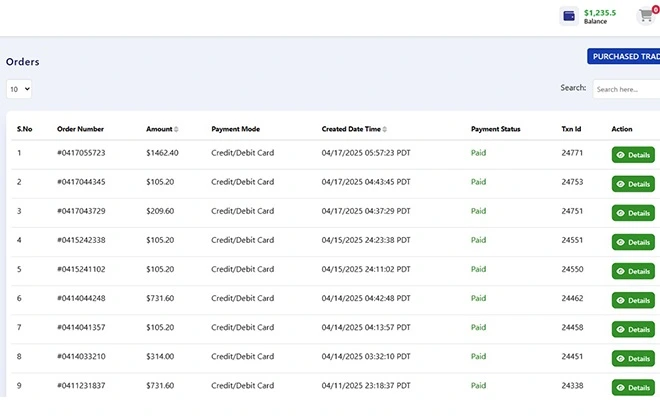Screen dimensions: 660x419
Task: View Details for order #0417043729
Action: click(633, 213)
